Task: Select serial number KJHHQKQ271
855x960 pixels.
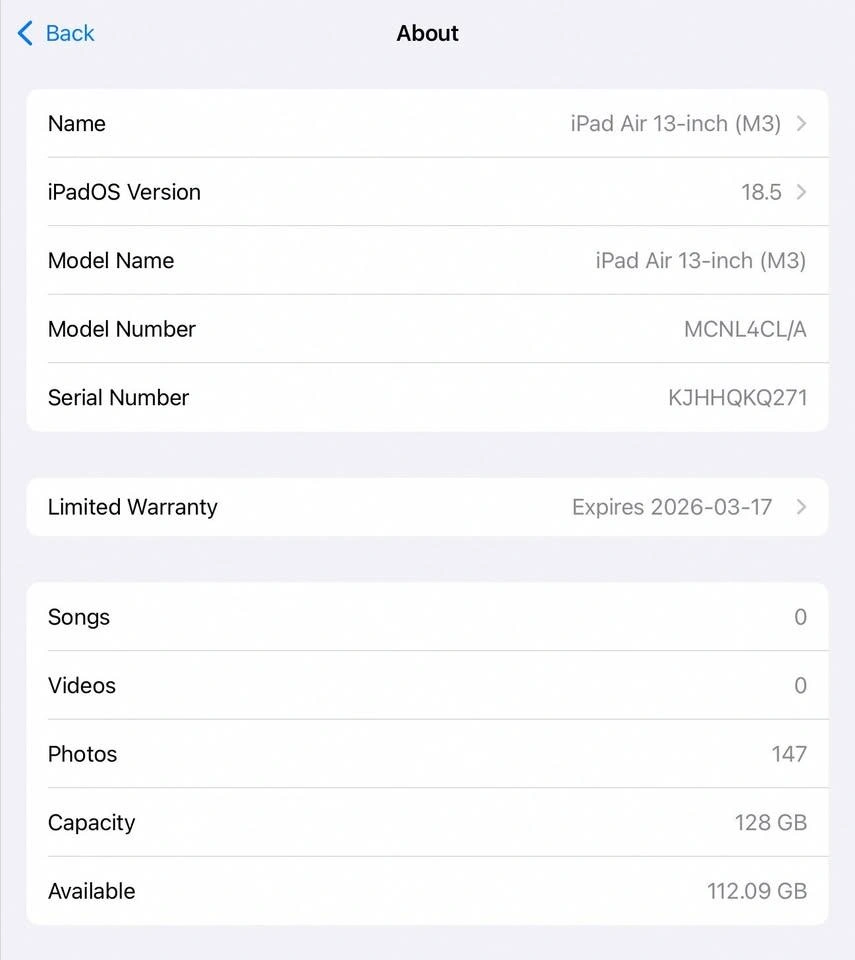Action: [x=737, y=398]
